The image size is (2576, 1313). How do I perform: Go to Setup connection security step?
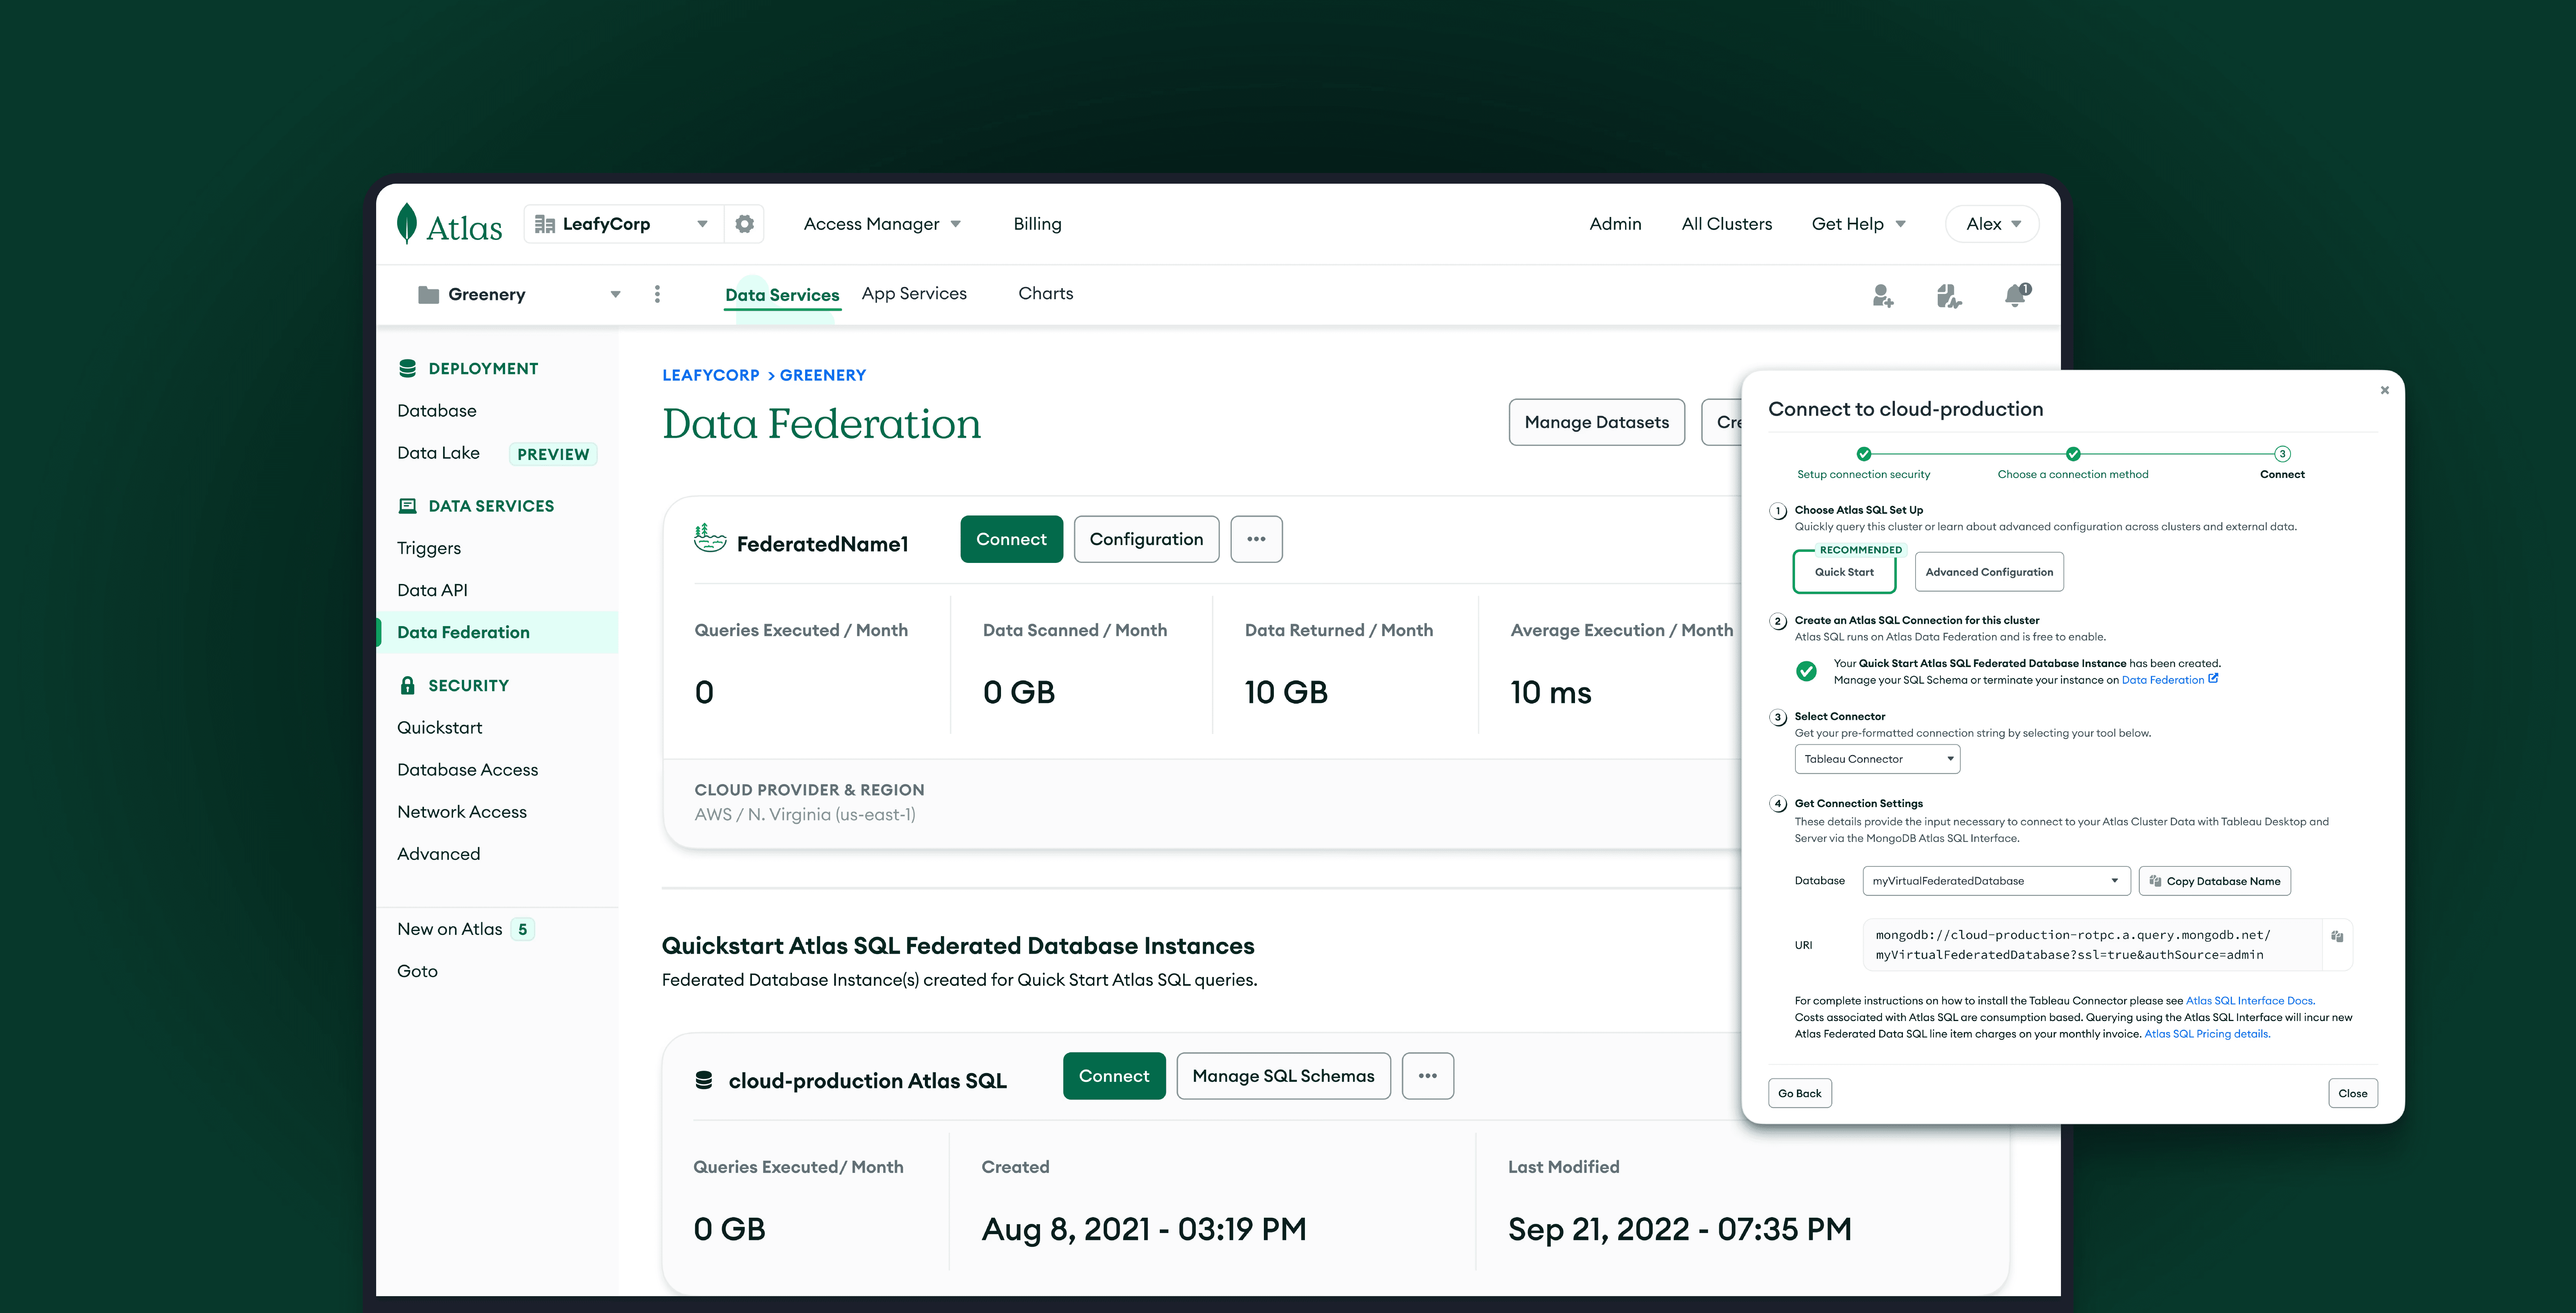pyautogui.click(x=1863, y=454)
